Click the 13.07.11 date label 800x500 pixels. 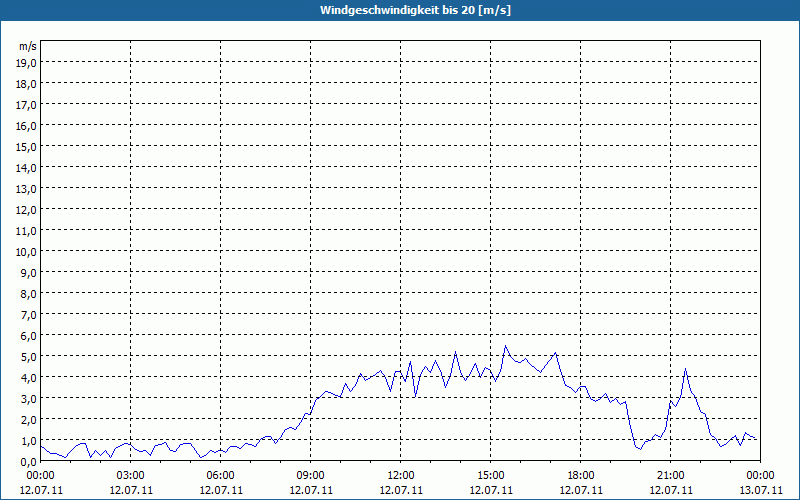point(761,490)
